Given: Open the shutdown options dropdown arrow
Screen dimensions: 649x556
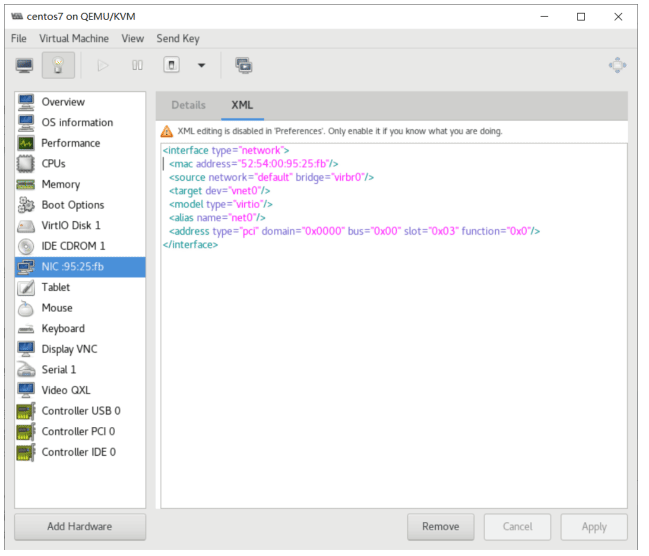Looking at the screenshot, I should [x=202, y=65].
